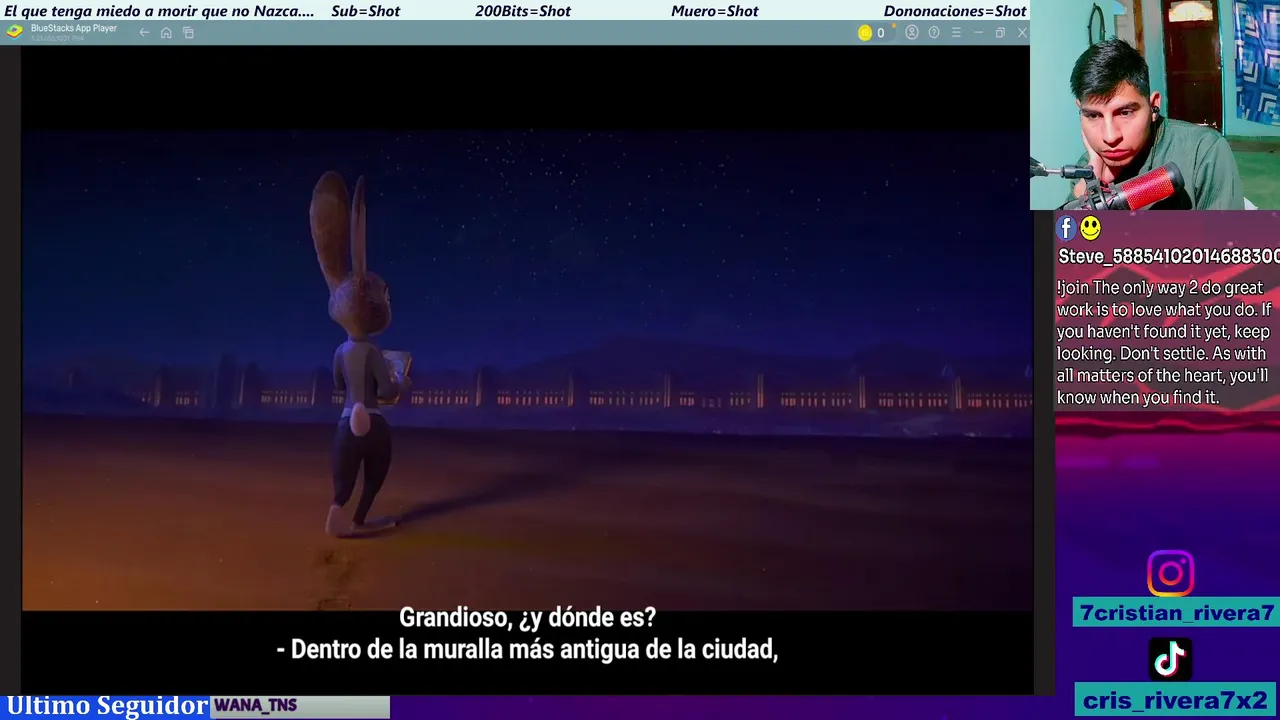Minimize the BlueStacks window

(978, 33)
